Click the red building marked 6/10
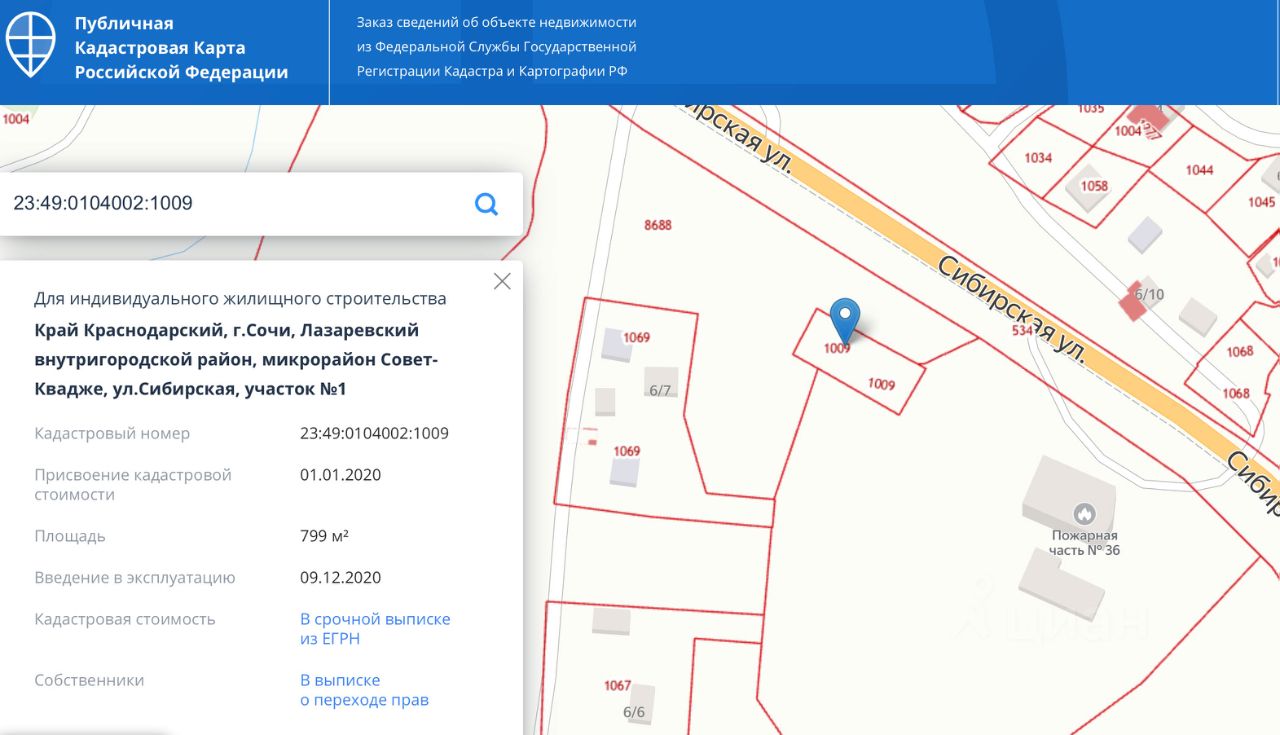The image size is (1280, 735). click(1133, 303)
